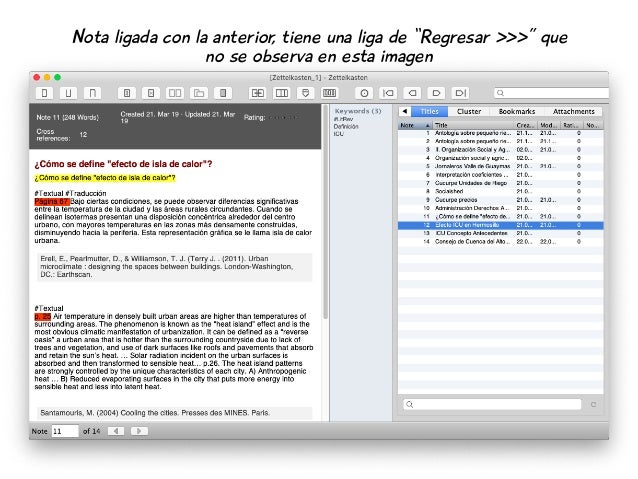
Task: Select row 1 'Antología sobre pequeño rie...'
Action: 500,133
